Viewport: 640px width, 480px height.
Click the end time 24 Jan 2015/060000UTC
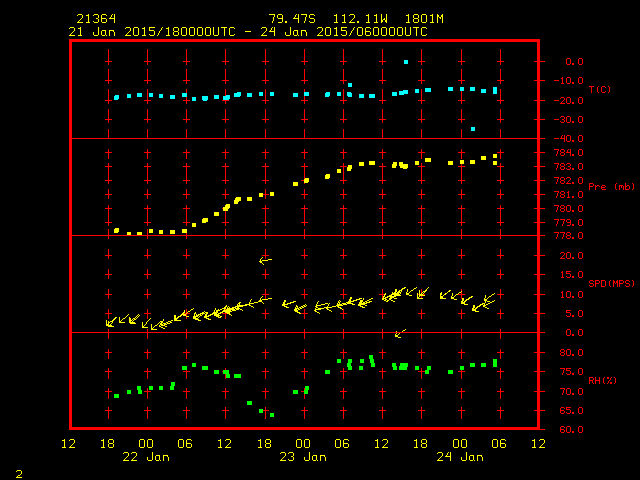[x=344, y=32]
